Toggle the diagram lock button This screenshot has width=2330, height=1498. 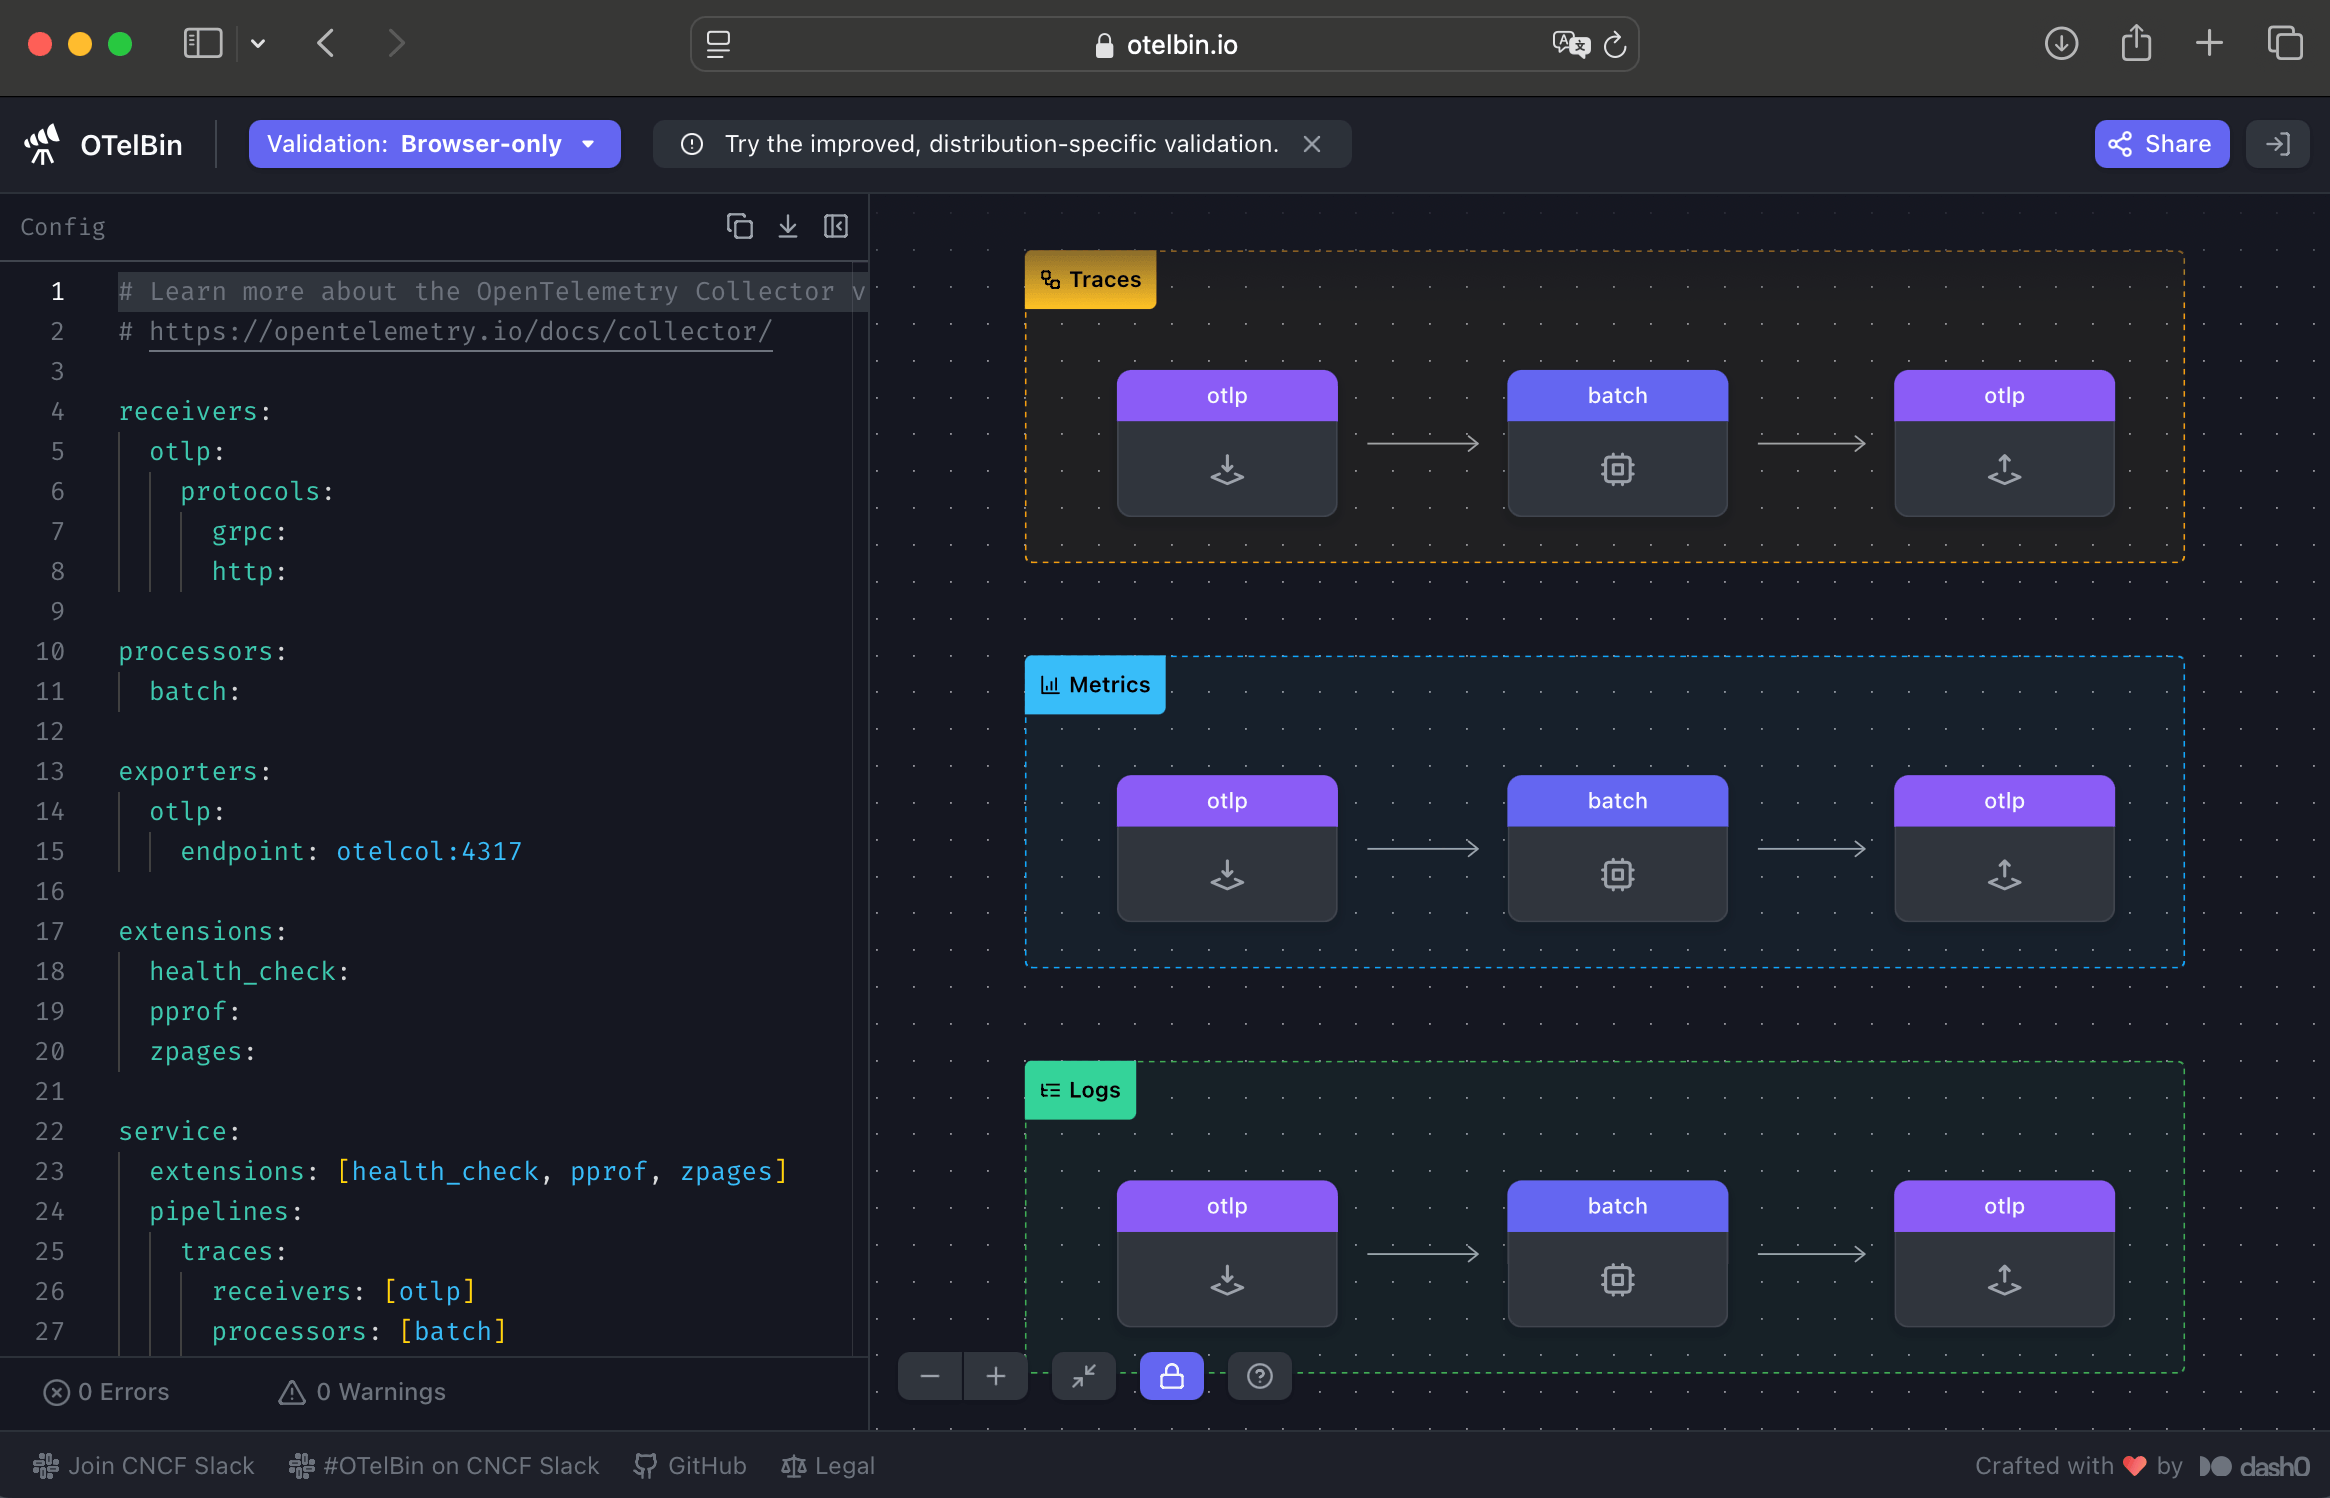click(1172, 1377)
